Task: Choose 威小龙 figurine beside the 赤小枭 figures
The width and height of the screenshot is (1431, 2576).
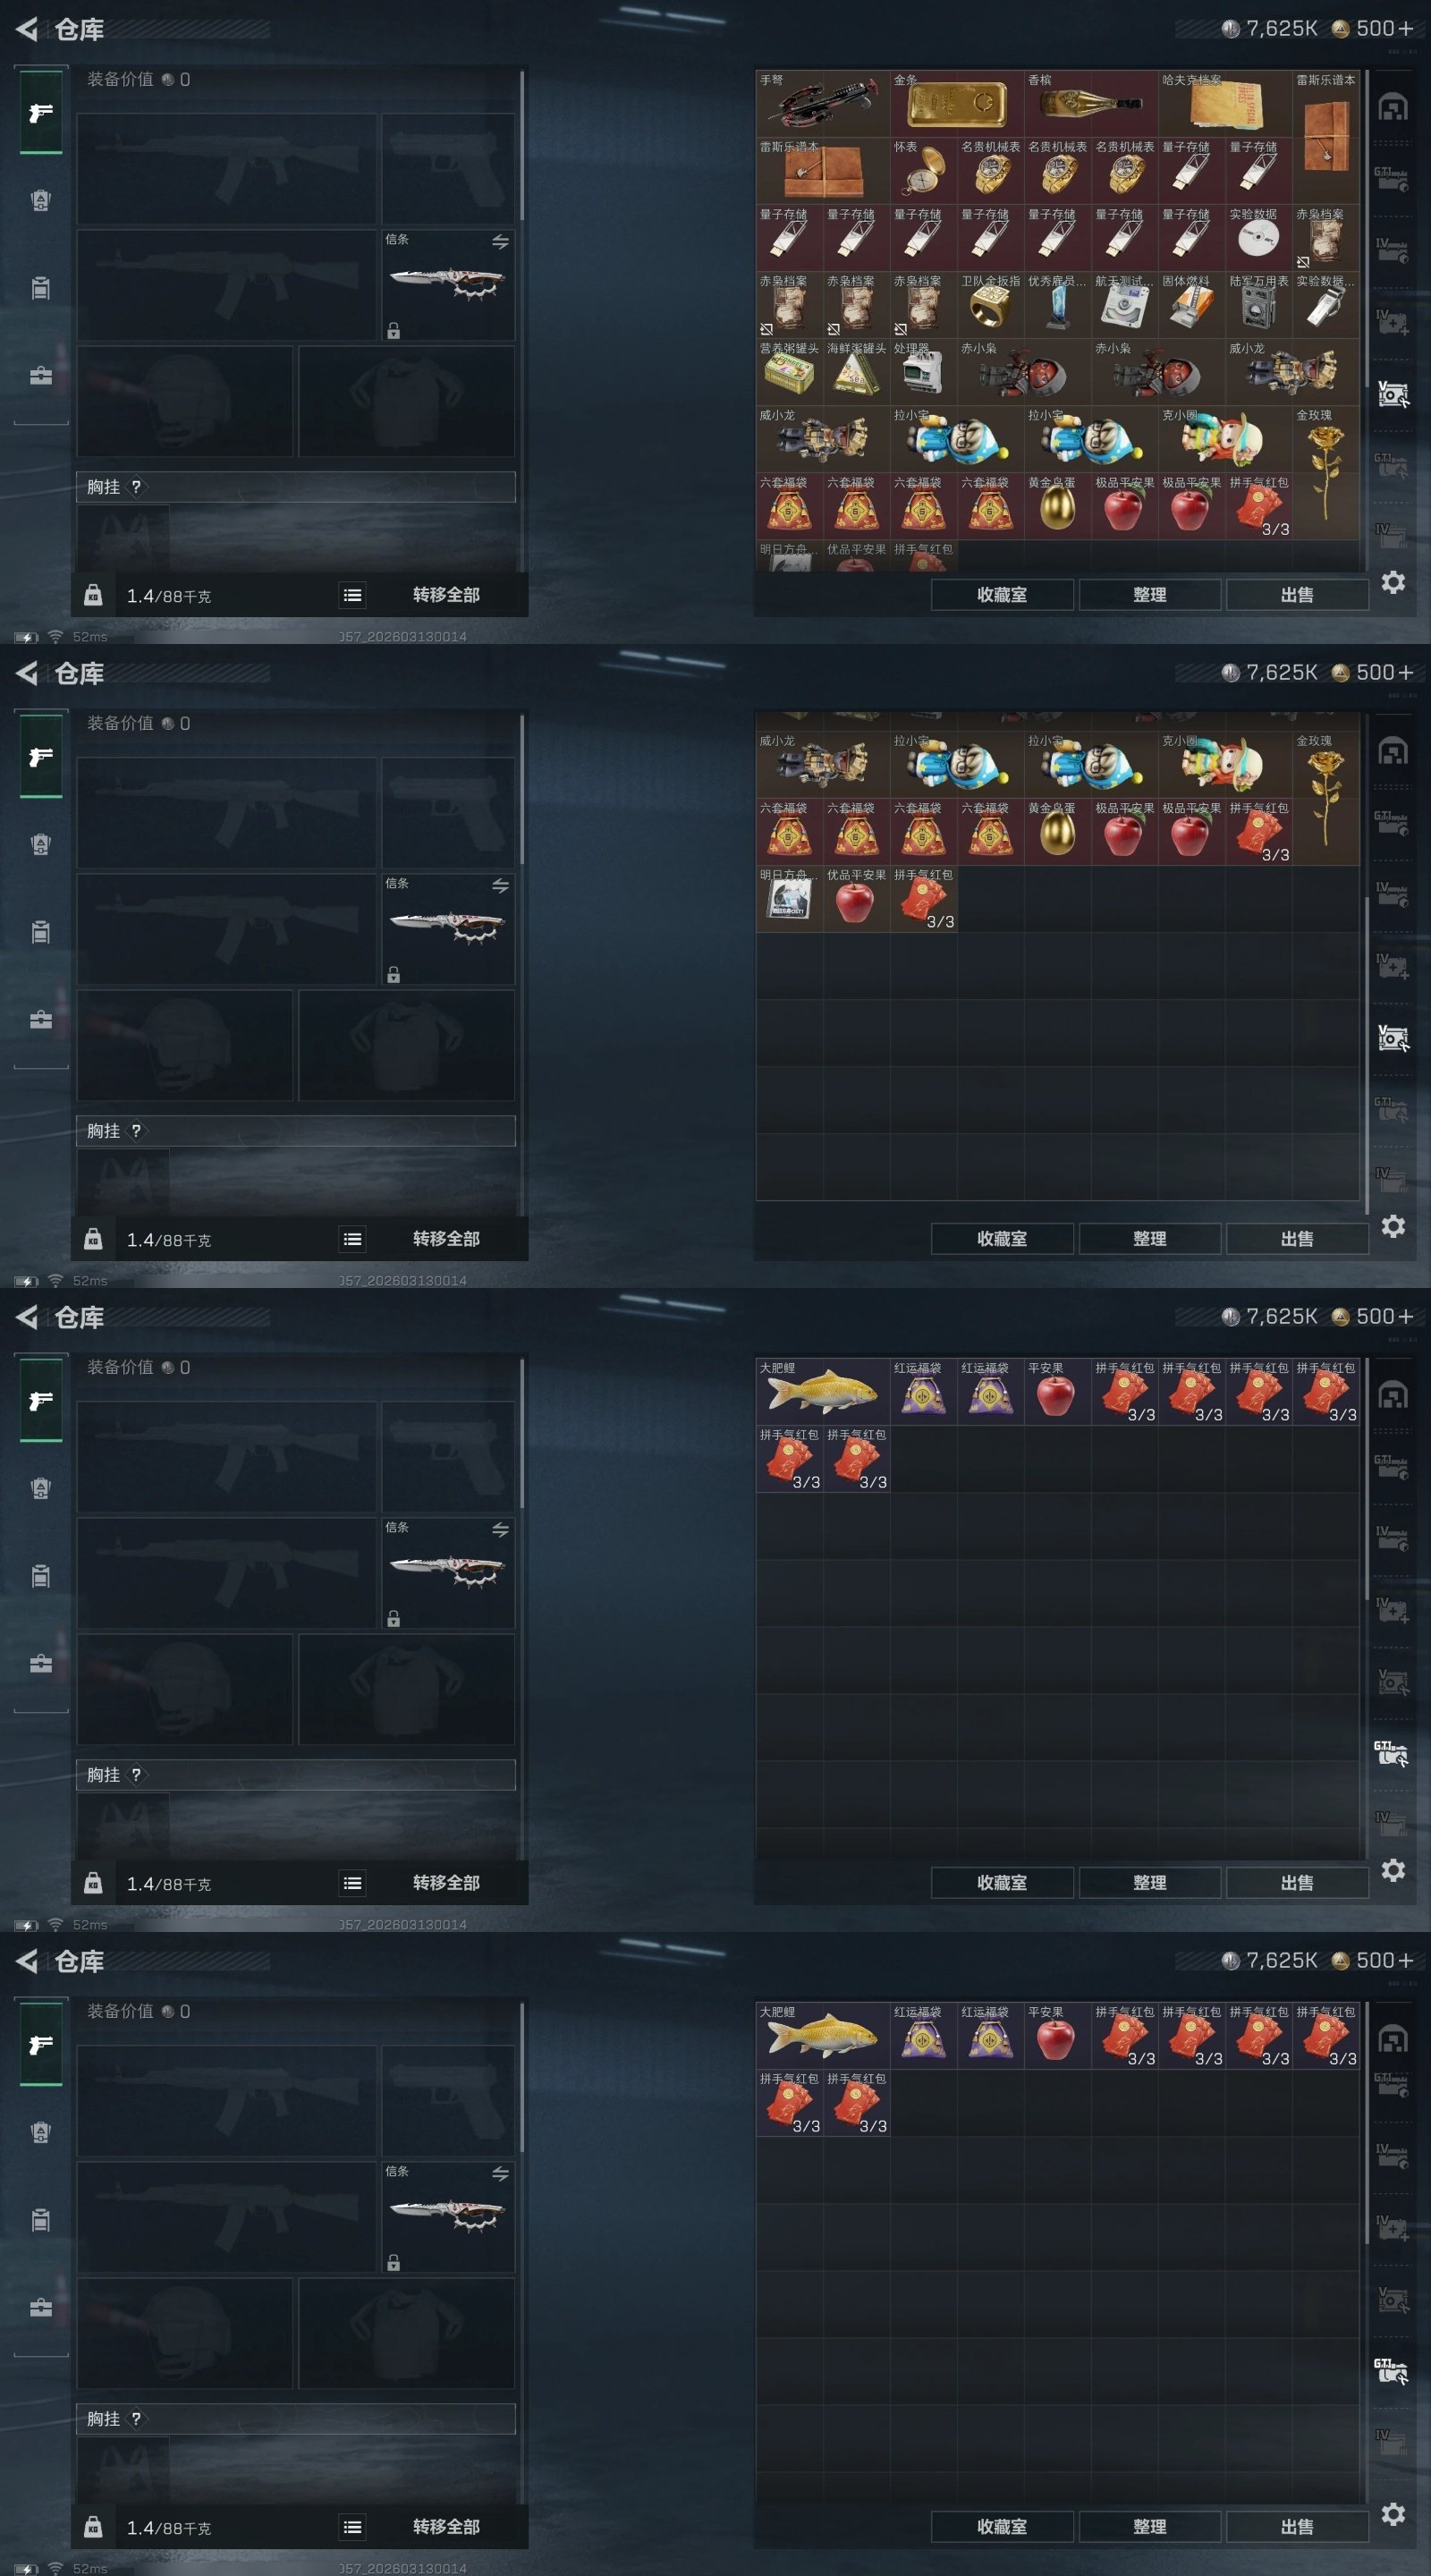Action: tap(1292, 372)
